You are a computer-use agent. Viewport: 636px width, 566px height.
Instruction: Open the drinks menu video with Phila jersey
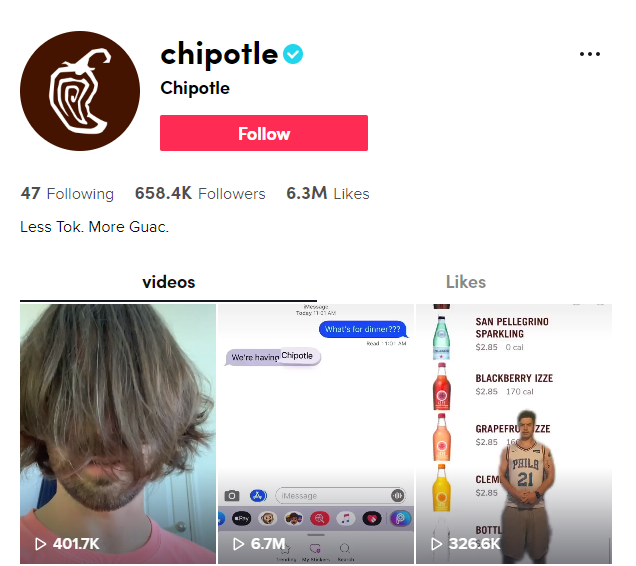514,434
